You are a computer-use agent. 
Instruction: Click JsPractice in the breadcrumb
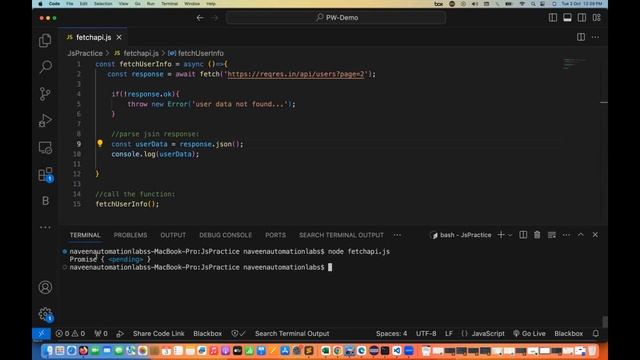(85, 53)
